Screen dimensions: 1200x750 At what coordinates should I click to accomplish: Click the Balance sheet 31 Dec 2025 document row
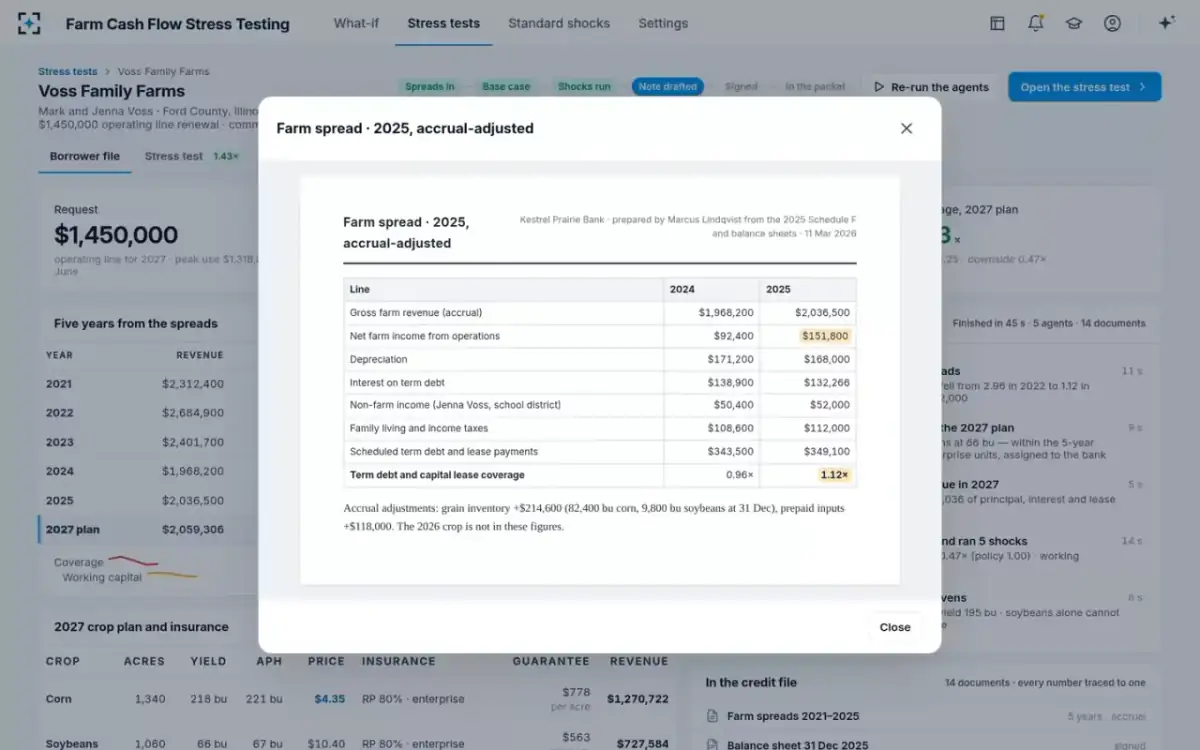click(x=926, y=745)
